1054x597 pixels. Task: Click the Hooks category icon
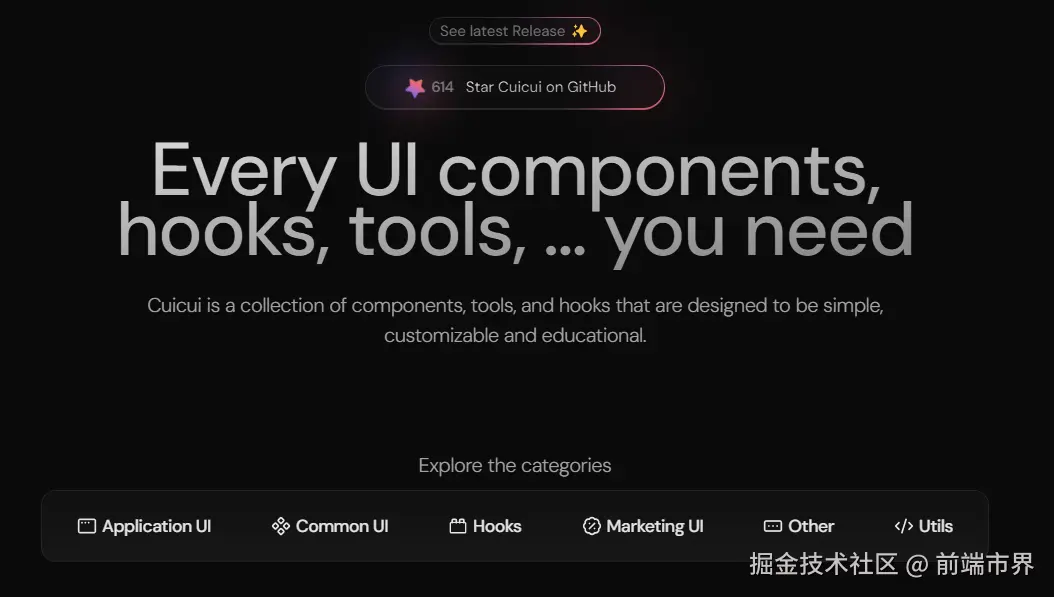click(x=458, y=526)
